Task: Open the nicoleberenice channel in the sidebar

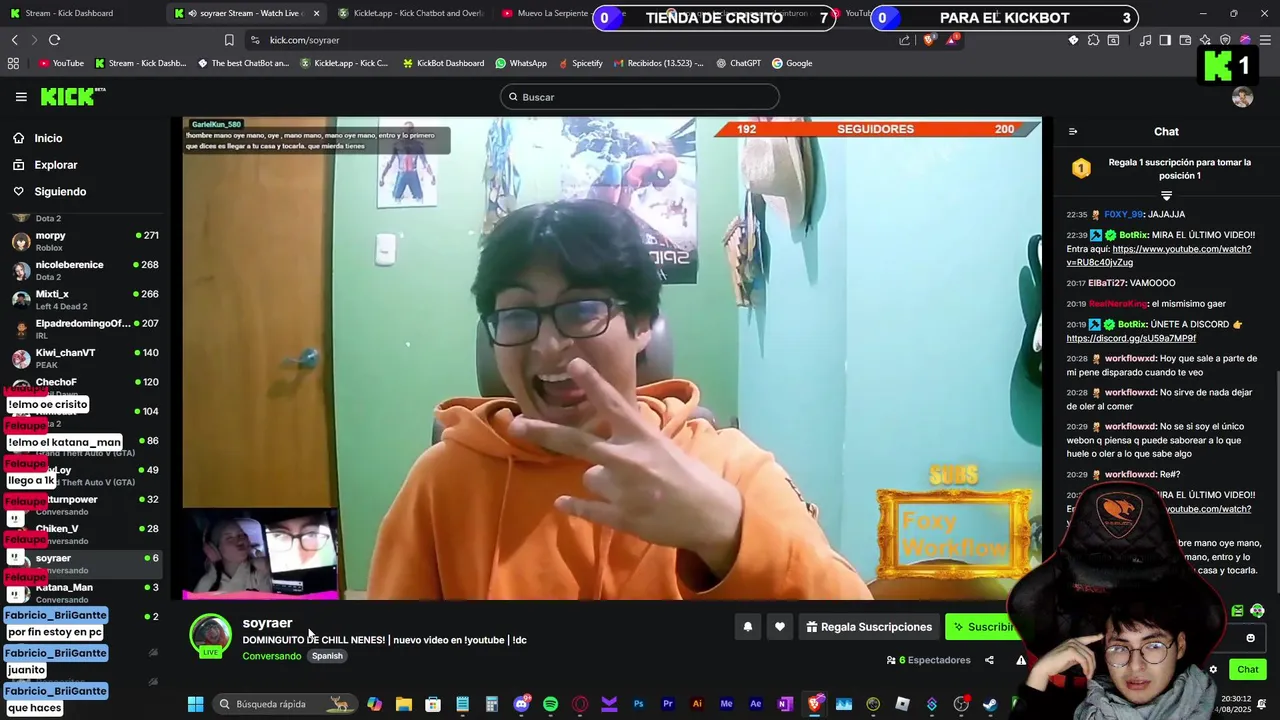Action: 85,270
